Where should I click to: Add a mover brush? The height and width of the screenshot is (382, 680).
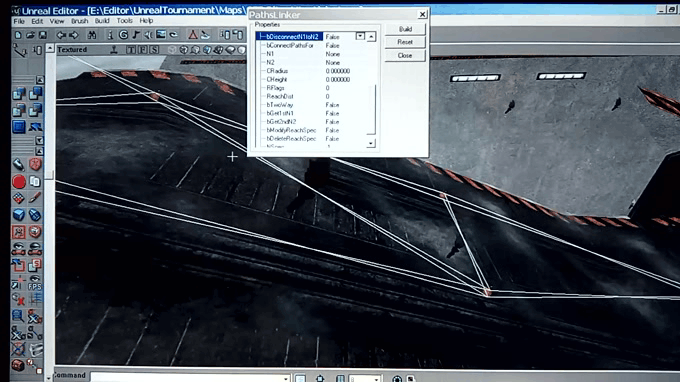(35, 127)
